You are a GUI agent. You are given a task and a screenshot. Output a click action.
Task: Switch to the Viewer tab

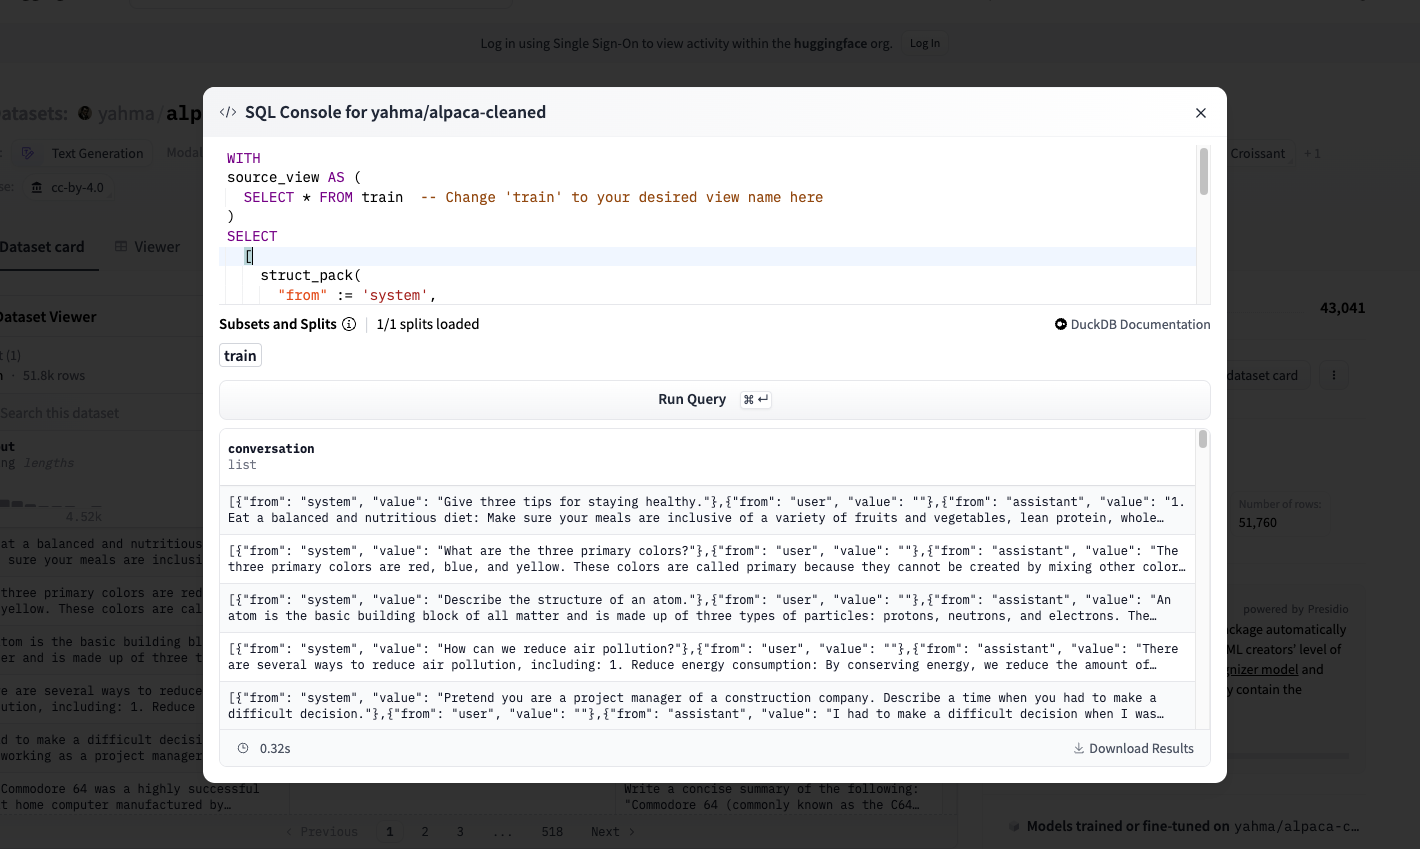147,247
